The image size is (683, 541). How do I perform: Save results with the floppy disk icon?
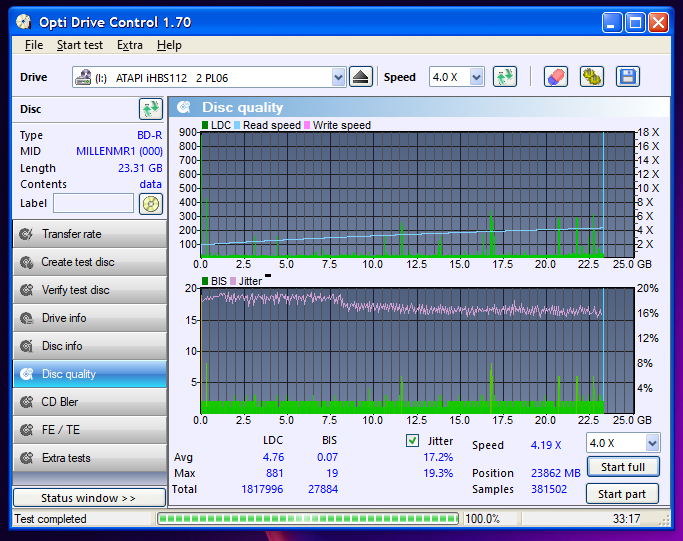click(628, 77)
